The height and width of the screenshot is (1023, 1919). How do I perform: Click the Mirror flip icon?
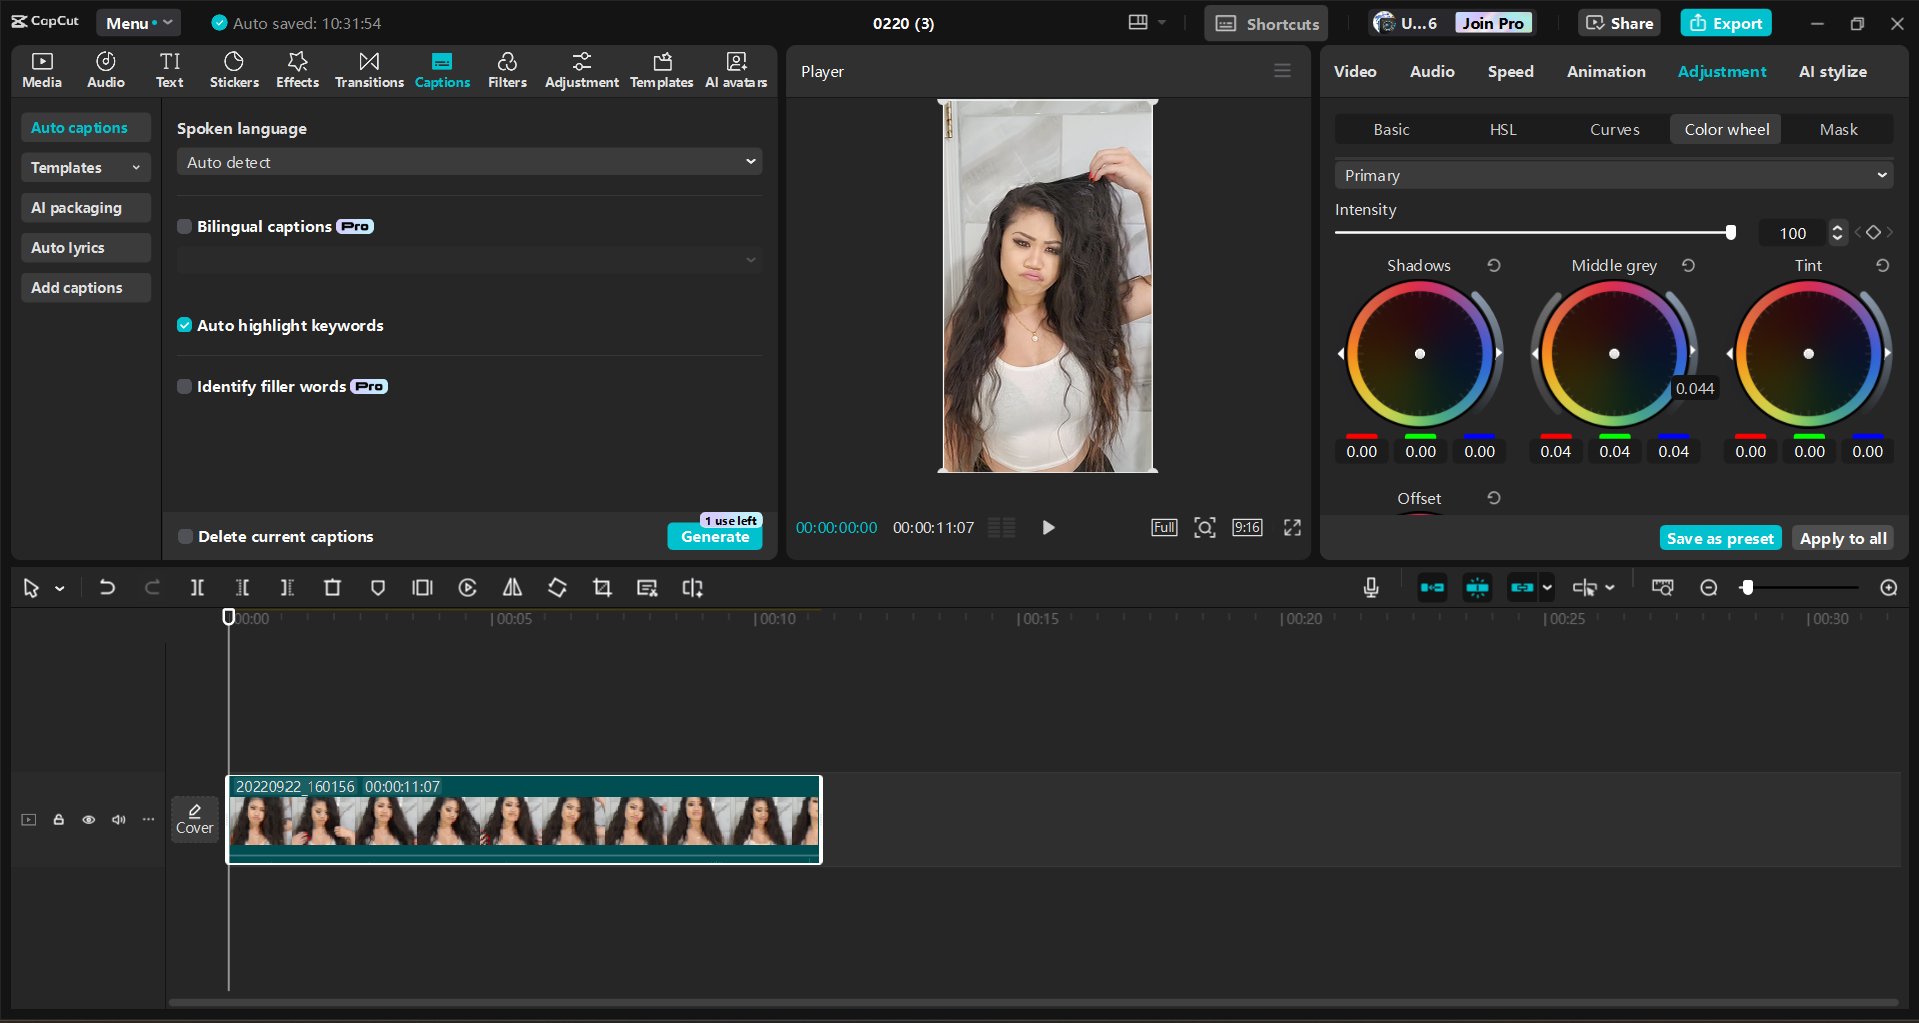[511, 588]
